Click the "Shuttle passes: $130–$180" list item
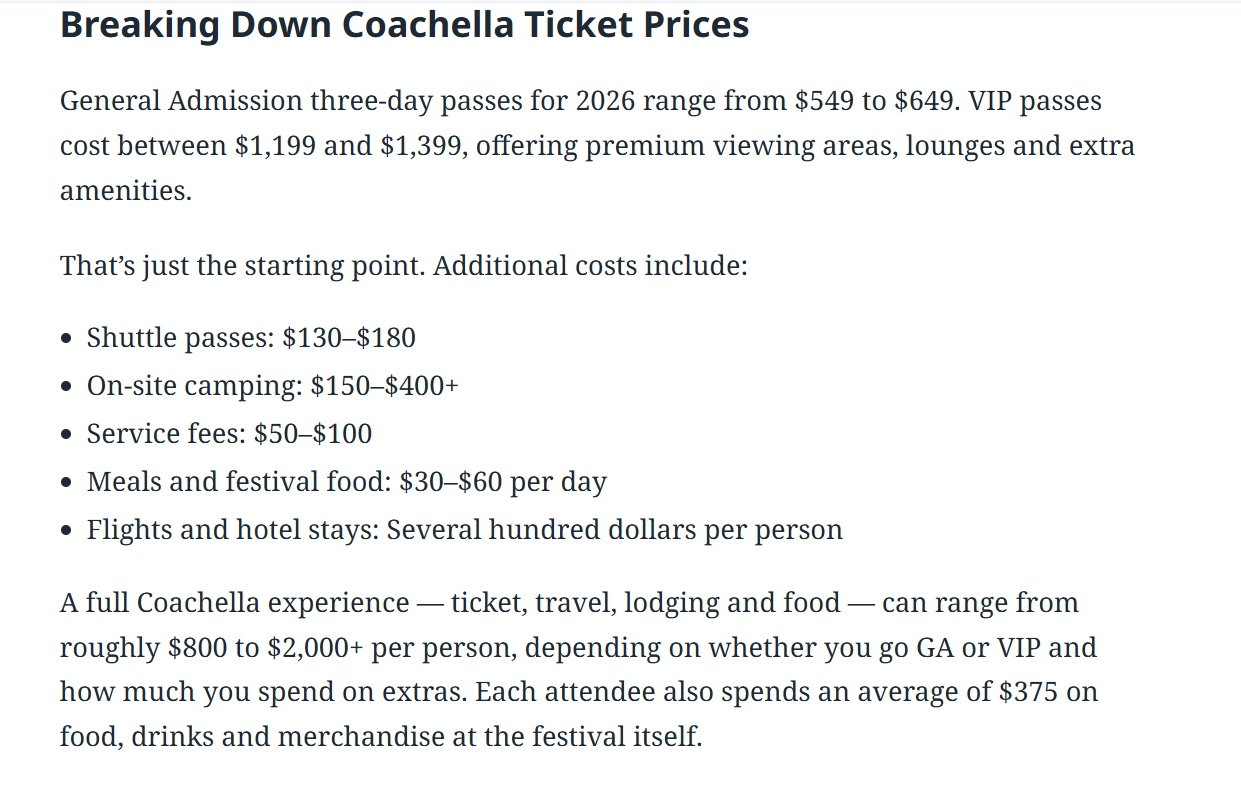 click(x=250, y=338)
